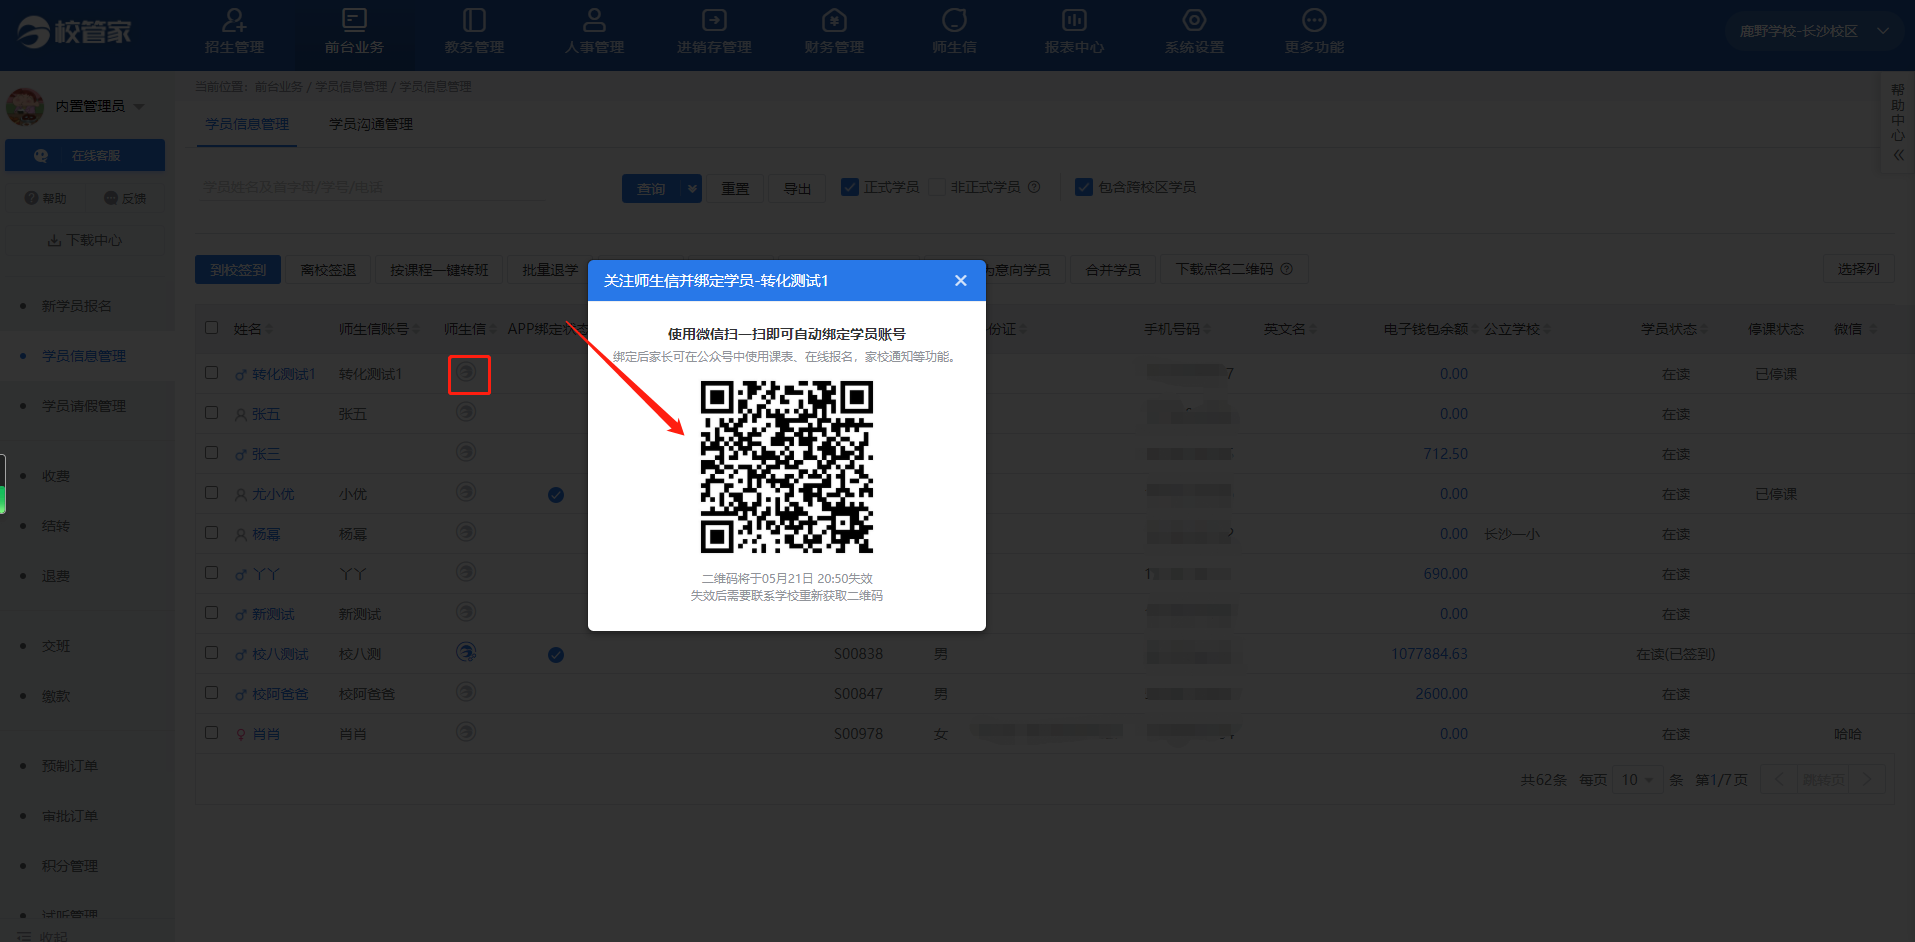Click 师生信 icon in 校阿爸爸 row
The image size is (1915, 942).
(x=466, y=693)
